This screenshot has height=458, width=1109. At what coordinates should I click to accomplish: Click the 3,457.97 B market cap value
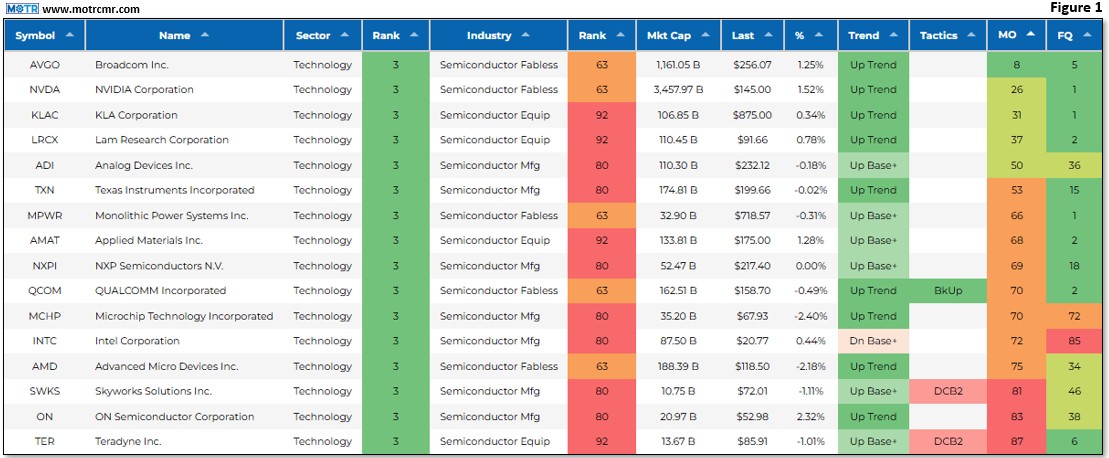click(x=679, y=90)
